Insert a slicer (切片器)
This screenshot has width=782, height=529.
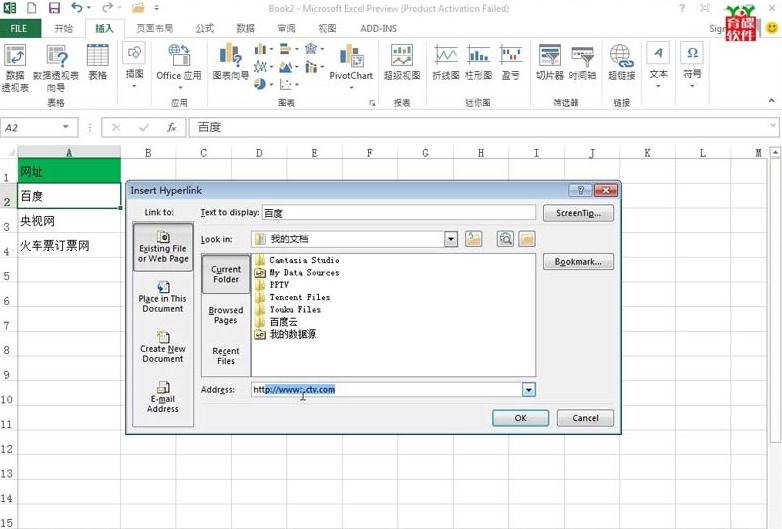point(550,62)
